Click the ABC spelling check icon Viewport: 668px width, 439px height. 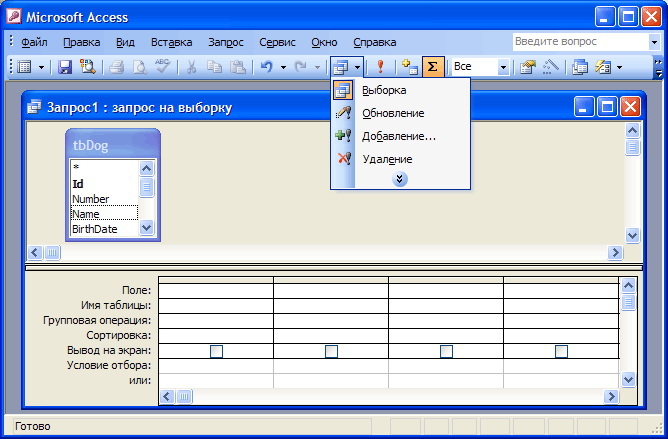pyautogui.click(x=163, y=67)
